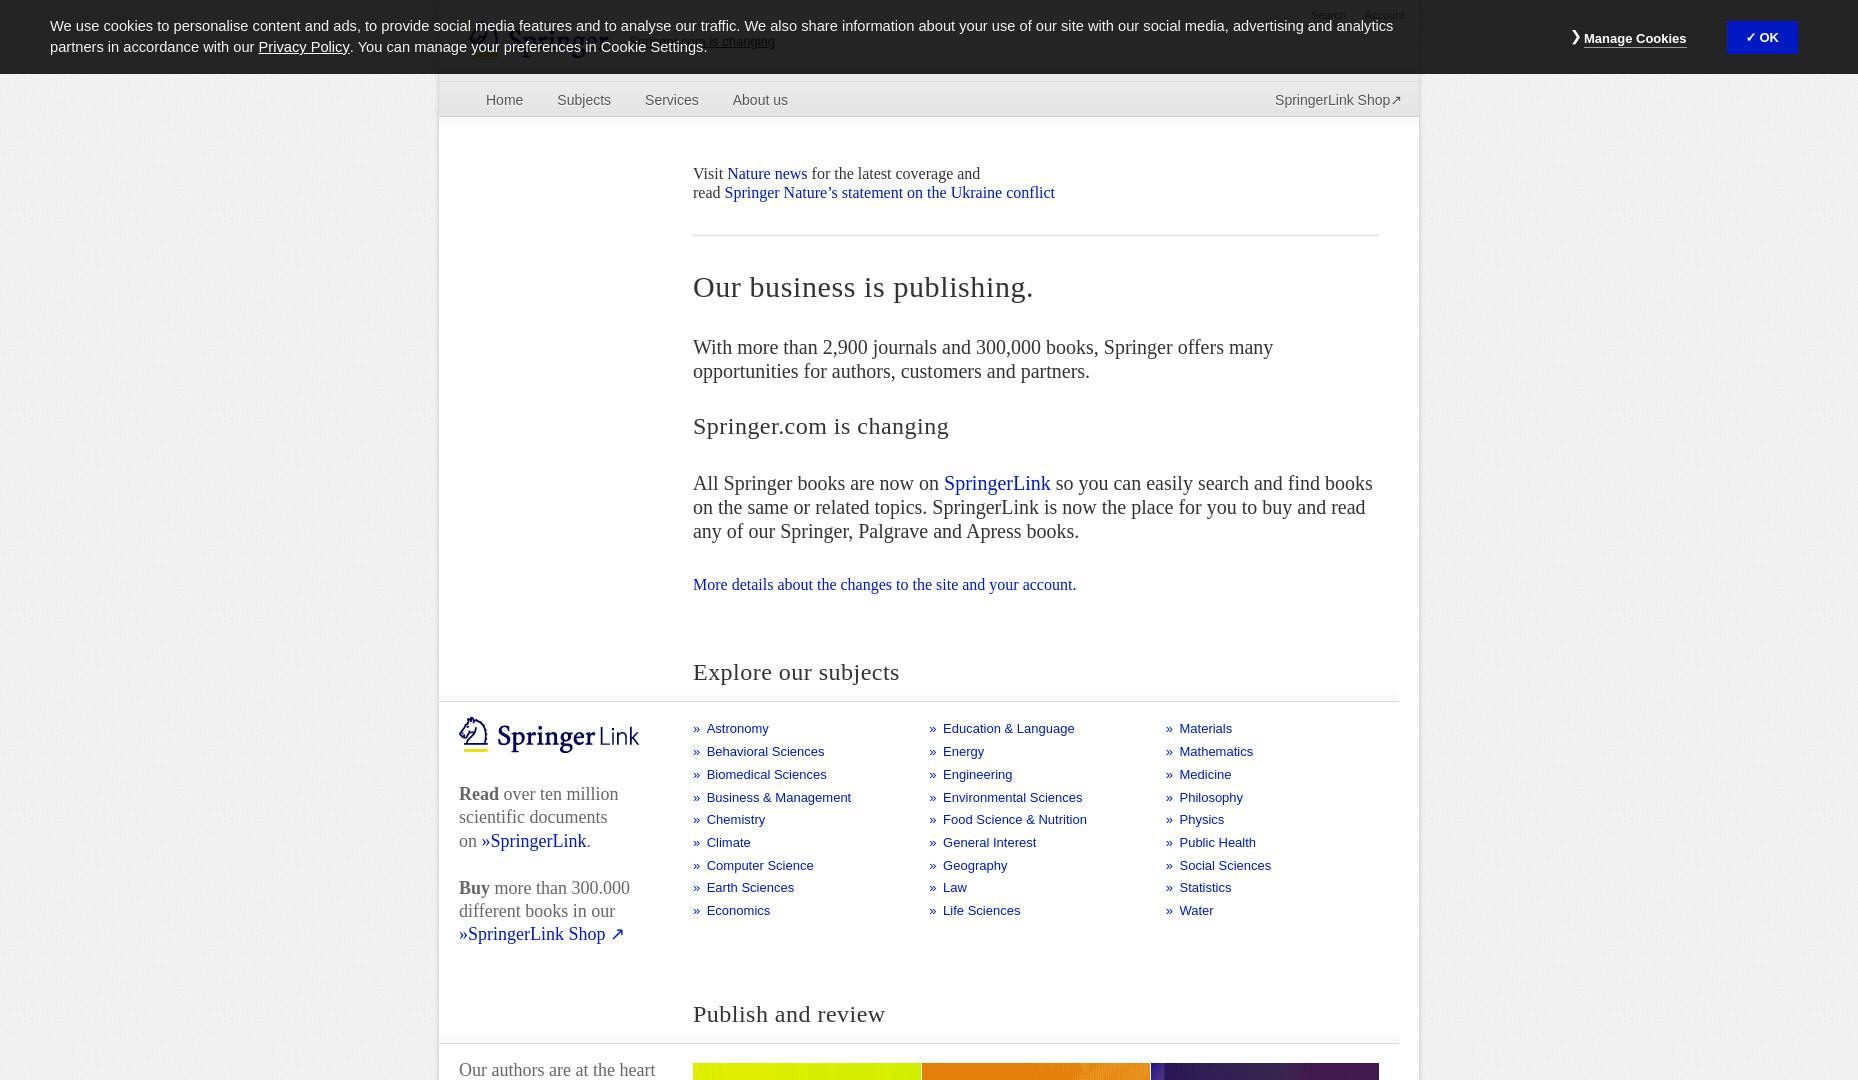Open the Climate subject
The height and width of the screenshot is (1080, 1858).
728,843
